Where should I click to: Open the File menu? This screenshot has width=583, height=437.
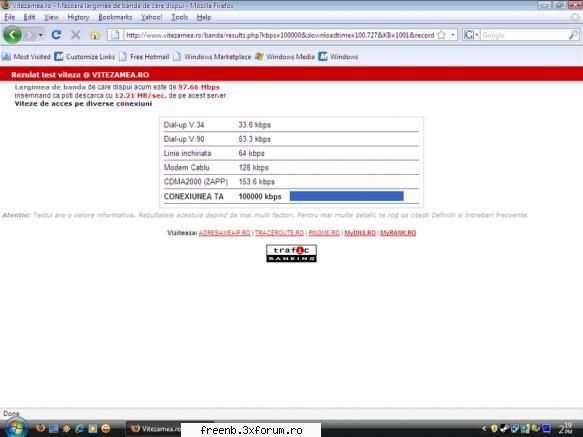click(10, 17)
